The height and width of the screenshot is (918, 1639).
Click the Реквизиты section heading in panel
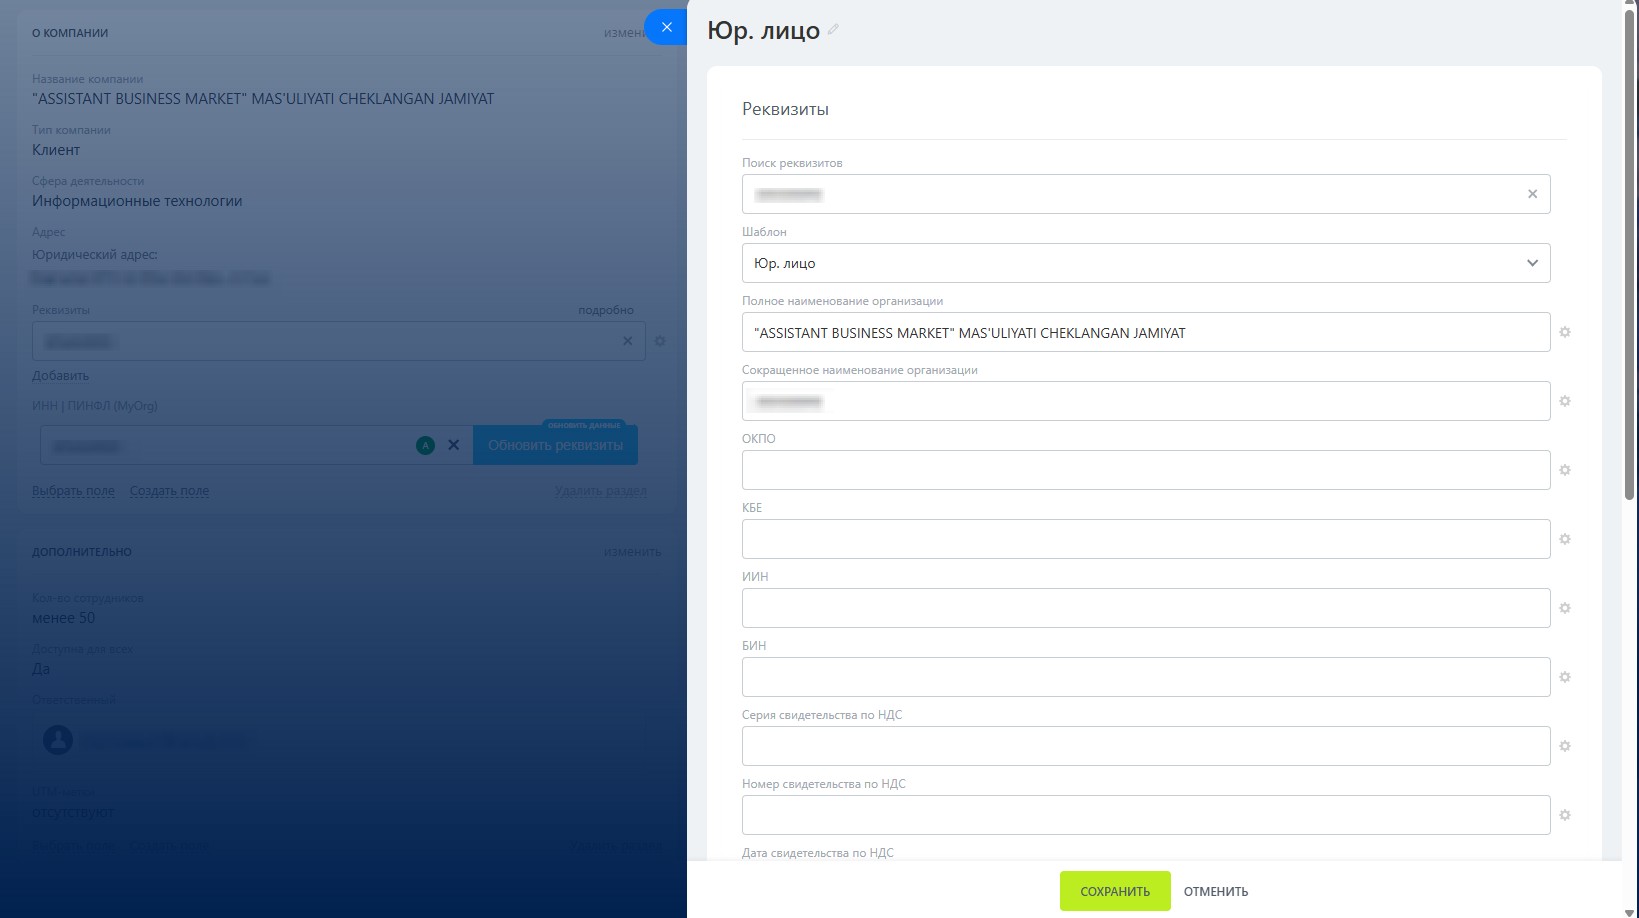[785, 109]
